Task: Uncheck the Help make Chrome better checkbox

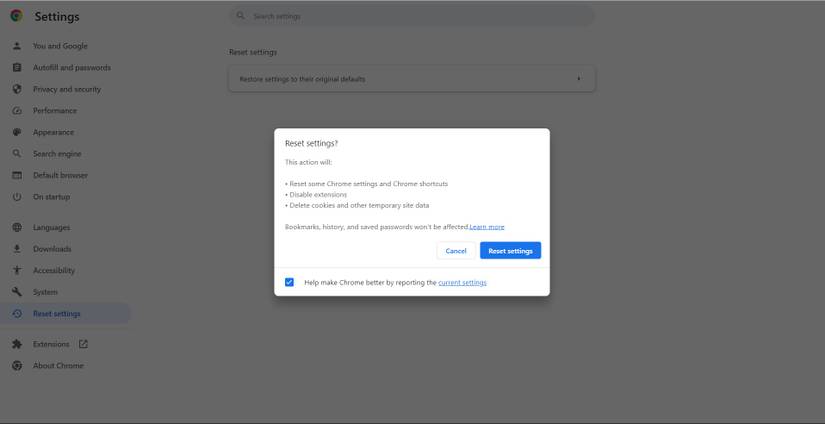Action: coord(289,282)
